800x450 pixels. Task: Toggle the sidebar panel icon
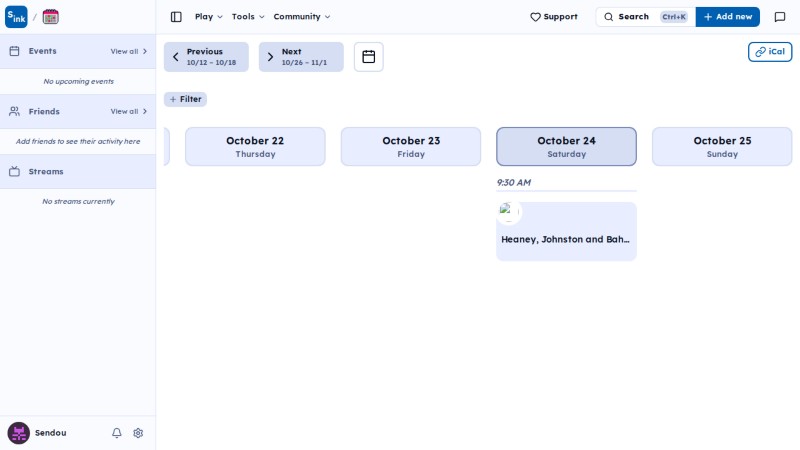click(176, 17)
